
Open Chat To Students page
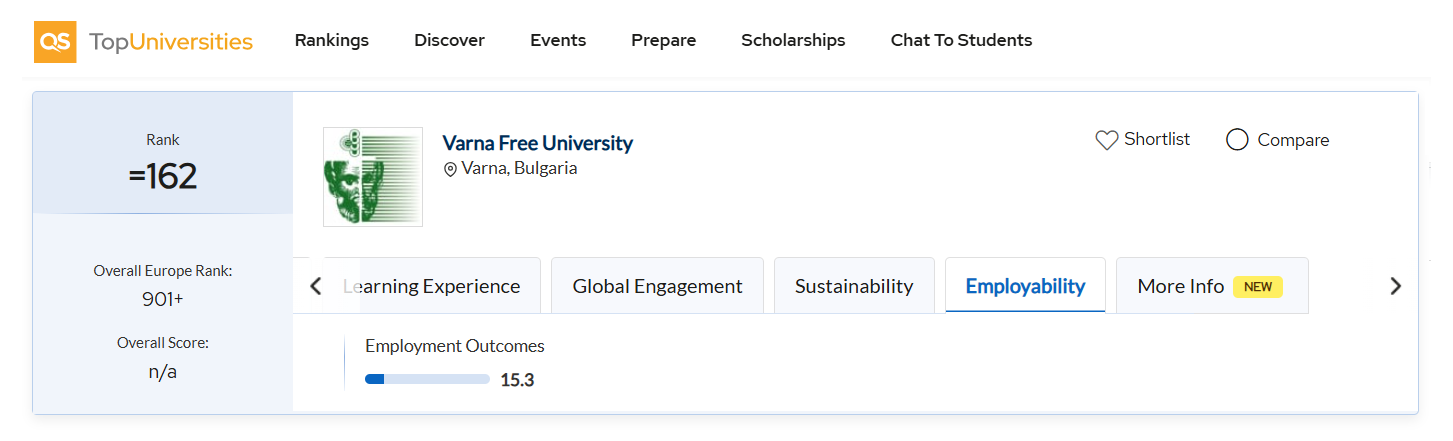[x=961, y=40]
